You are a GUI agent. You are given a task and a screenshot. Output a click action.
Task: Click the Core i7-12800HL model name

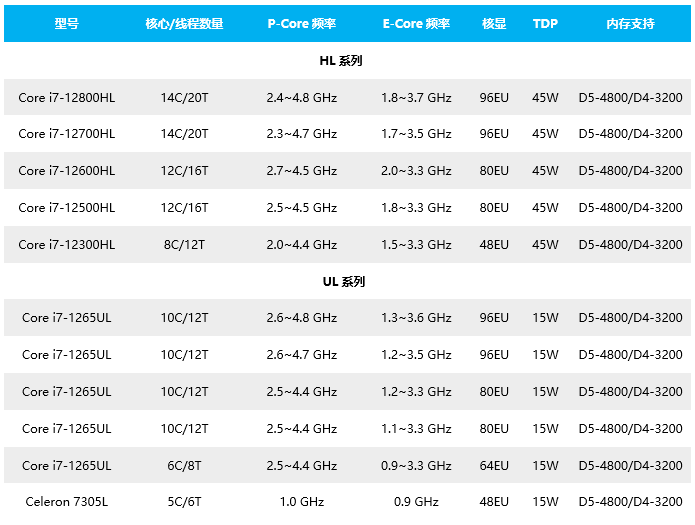coord(66,98)
